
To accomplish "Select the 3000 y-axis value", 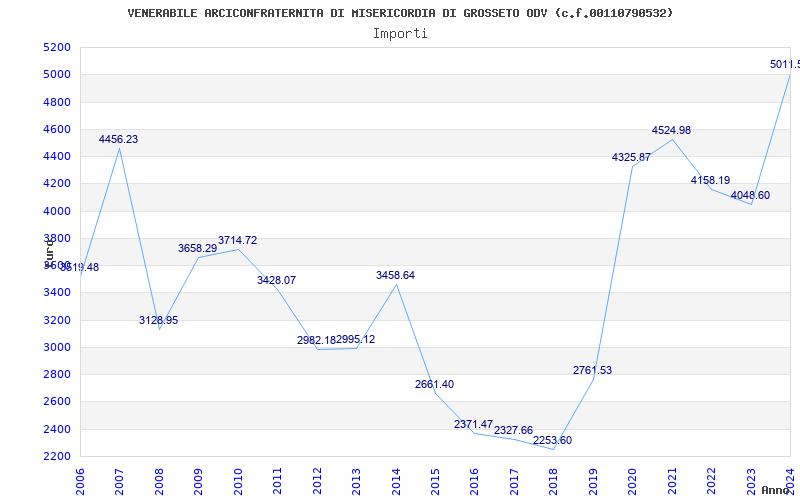I will pyautogui.click(x=57, y=347).
